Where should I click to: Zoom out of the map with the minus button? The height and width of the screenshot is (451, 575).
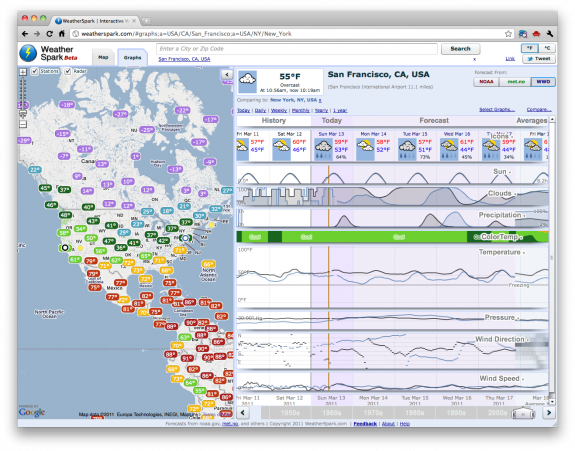(23, 124)
